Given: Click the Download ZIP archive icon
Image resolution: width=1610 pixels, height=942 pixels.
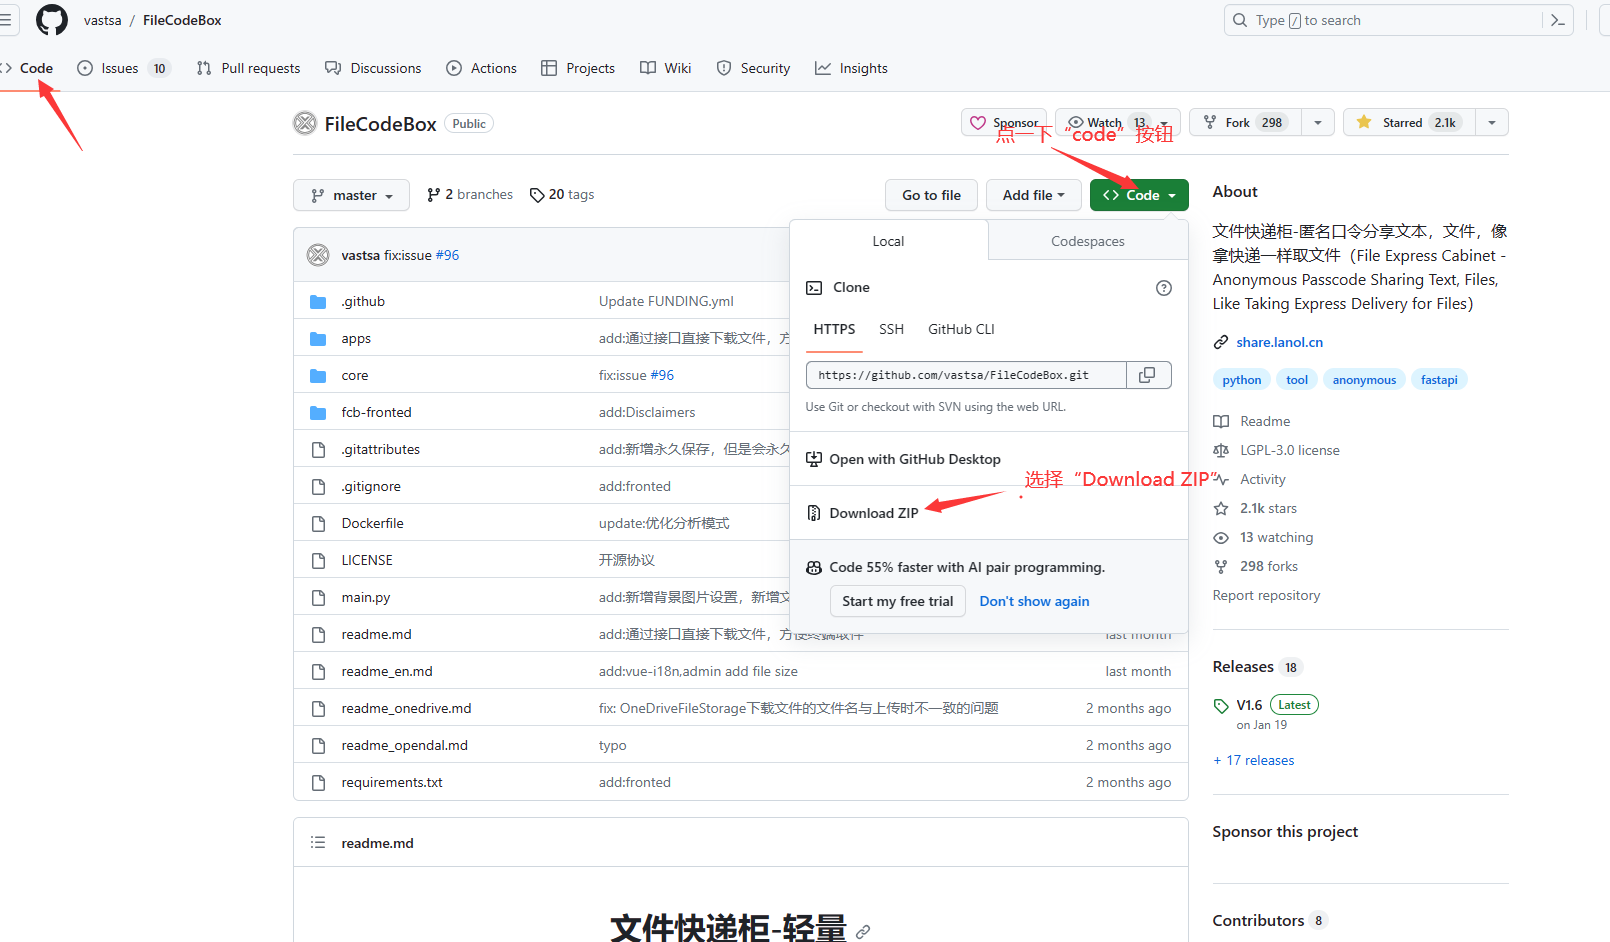Looking at the screenshot, I should 814,513.
